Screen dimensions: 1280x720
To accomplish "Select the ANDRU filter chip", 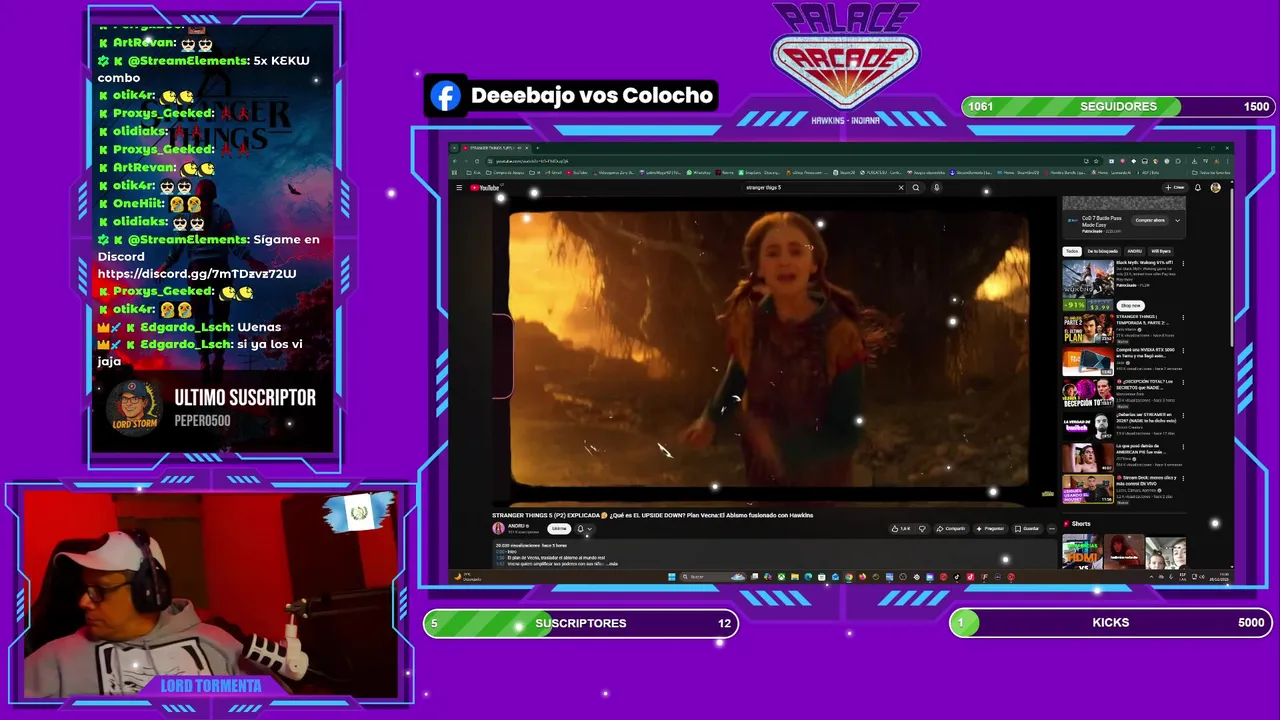I will [x=1134, y=251].
